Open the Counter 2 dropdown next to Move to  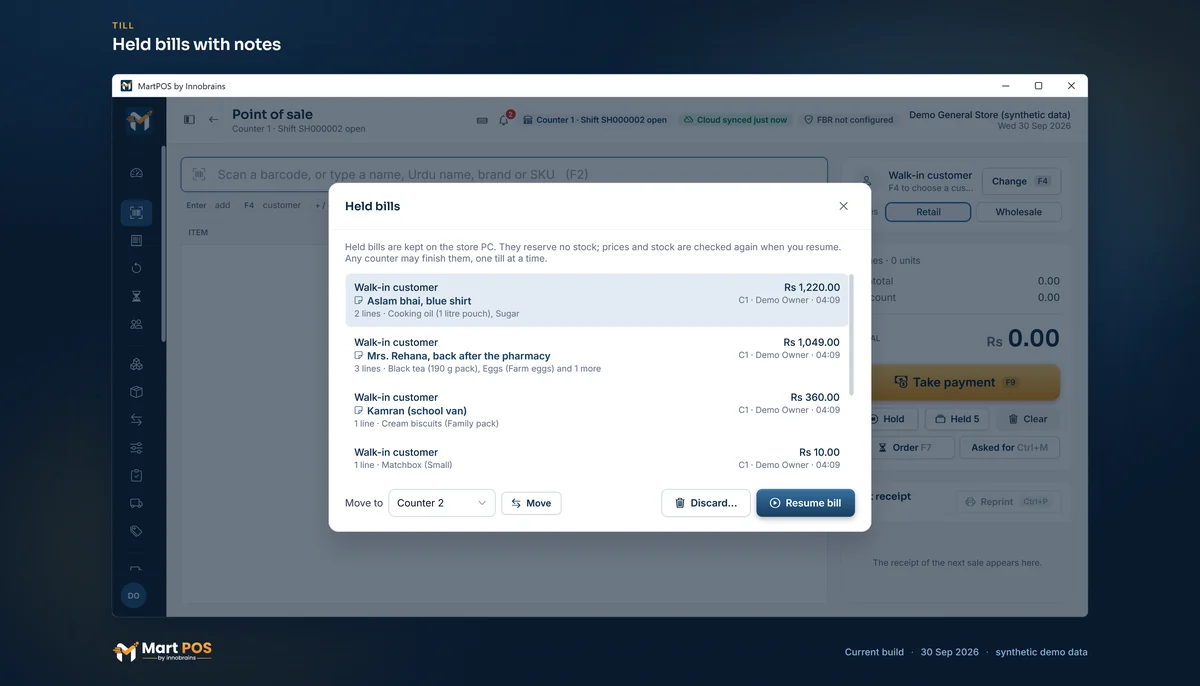(x=442, y=503)
